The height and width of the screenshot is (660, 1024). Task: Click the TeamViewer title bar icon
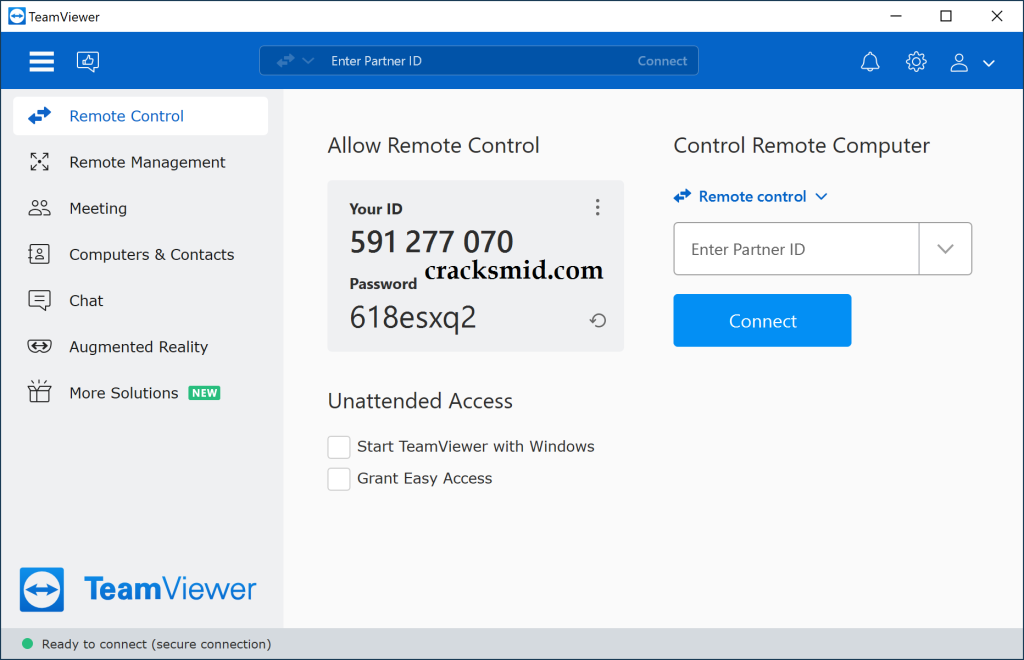coord(17,16)
